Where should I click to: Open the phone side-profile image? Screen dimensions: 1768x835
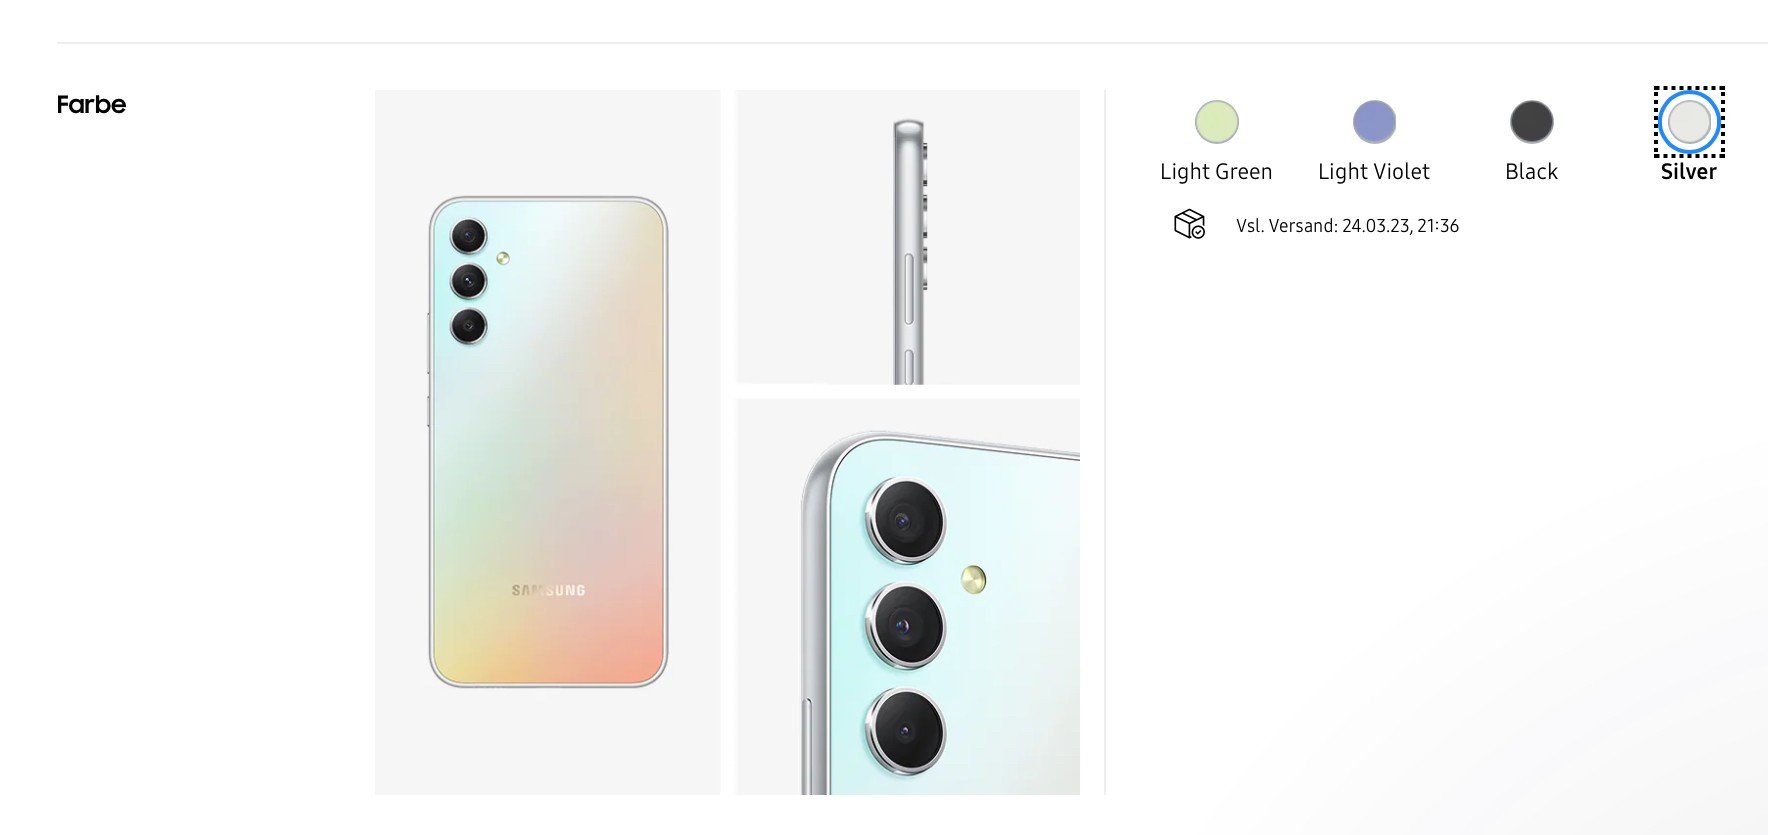[x=907, y=237]
